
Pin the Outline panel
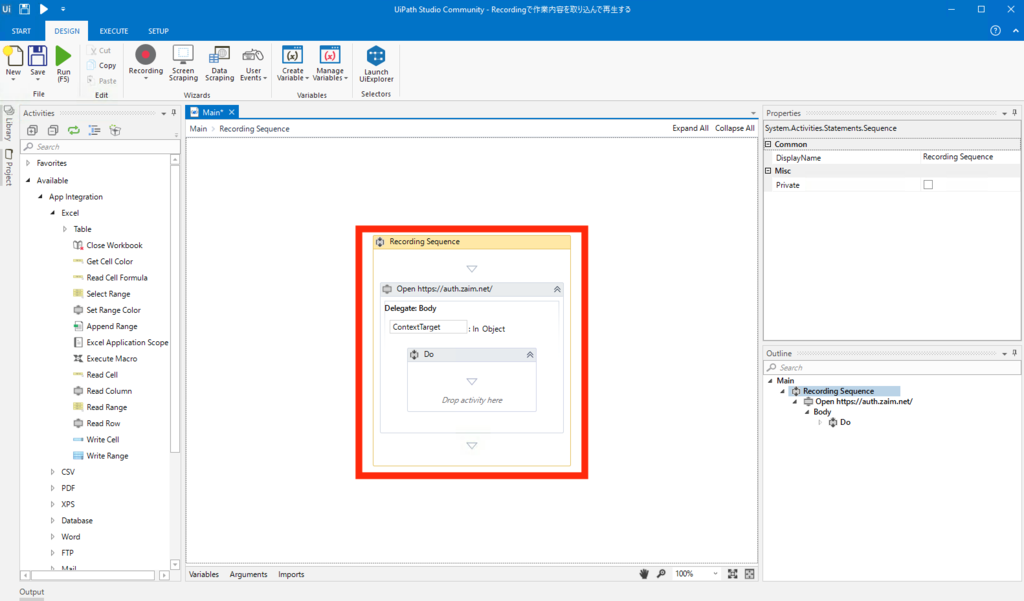click(x=1014, y=353)
